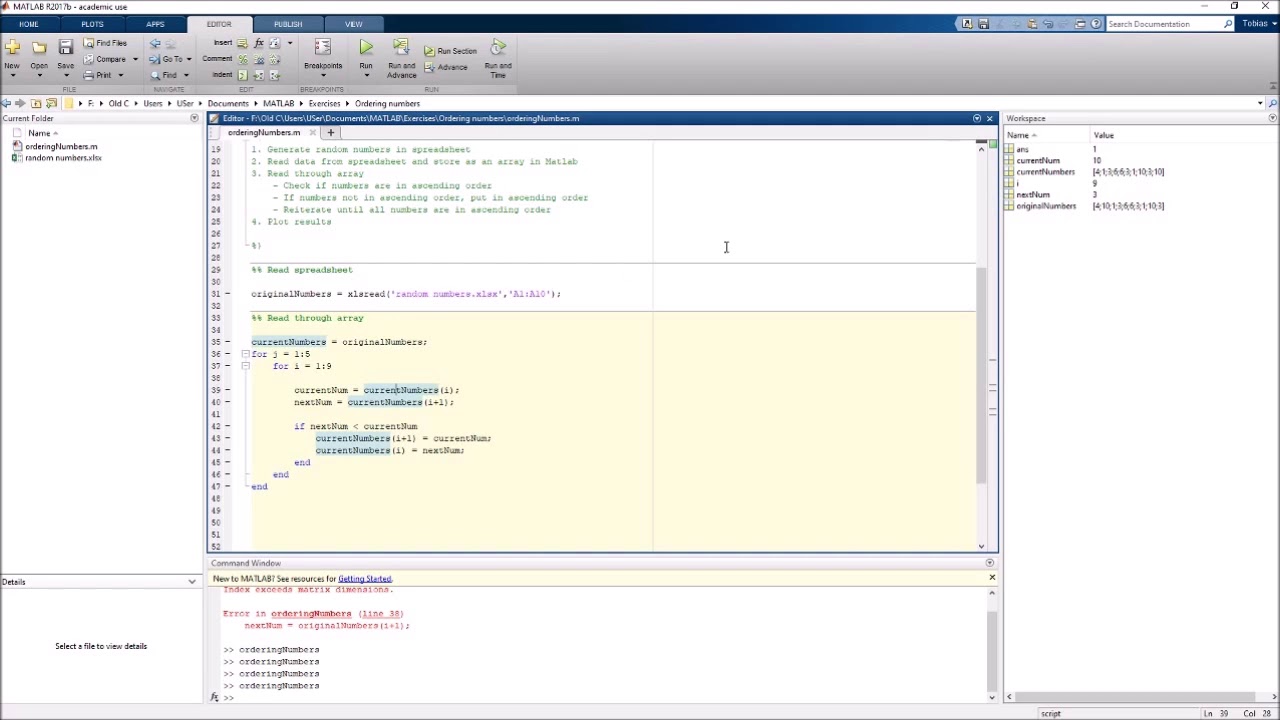Select the orderingNumbers.m editor tab
The image size is (1280, 720).
coord(263,132)
